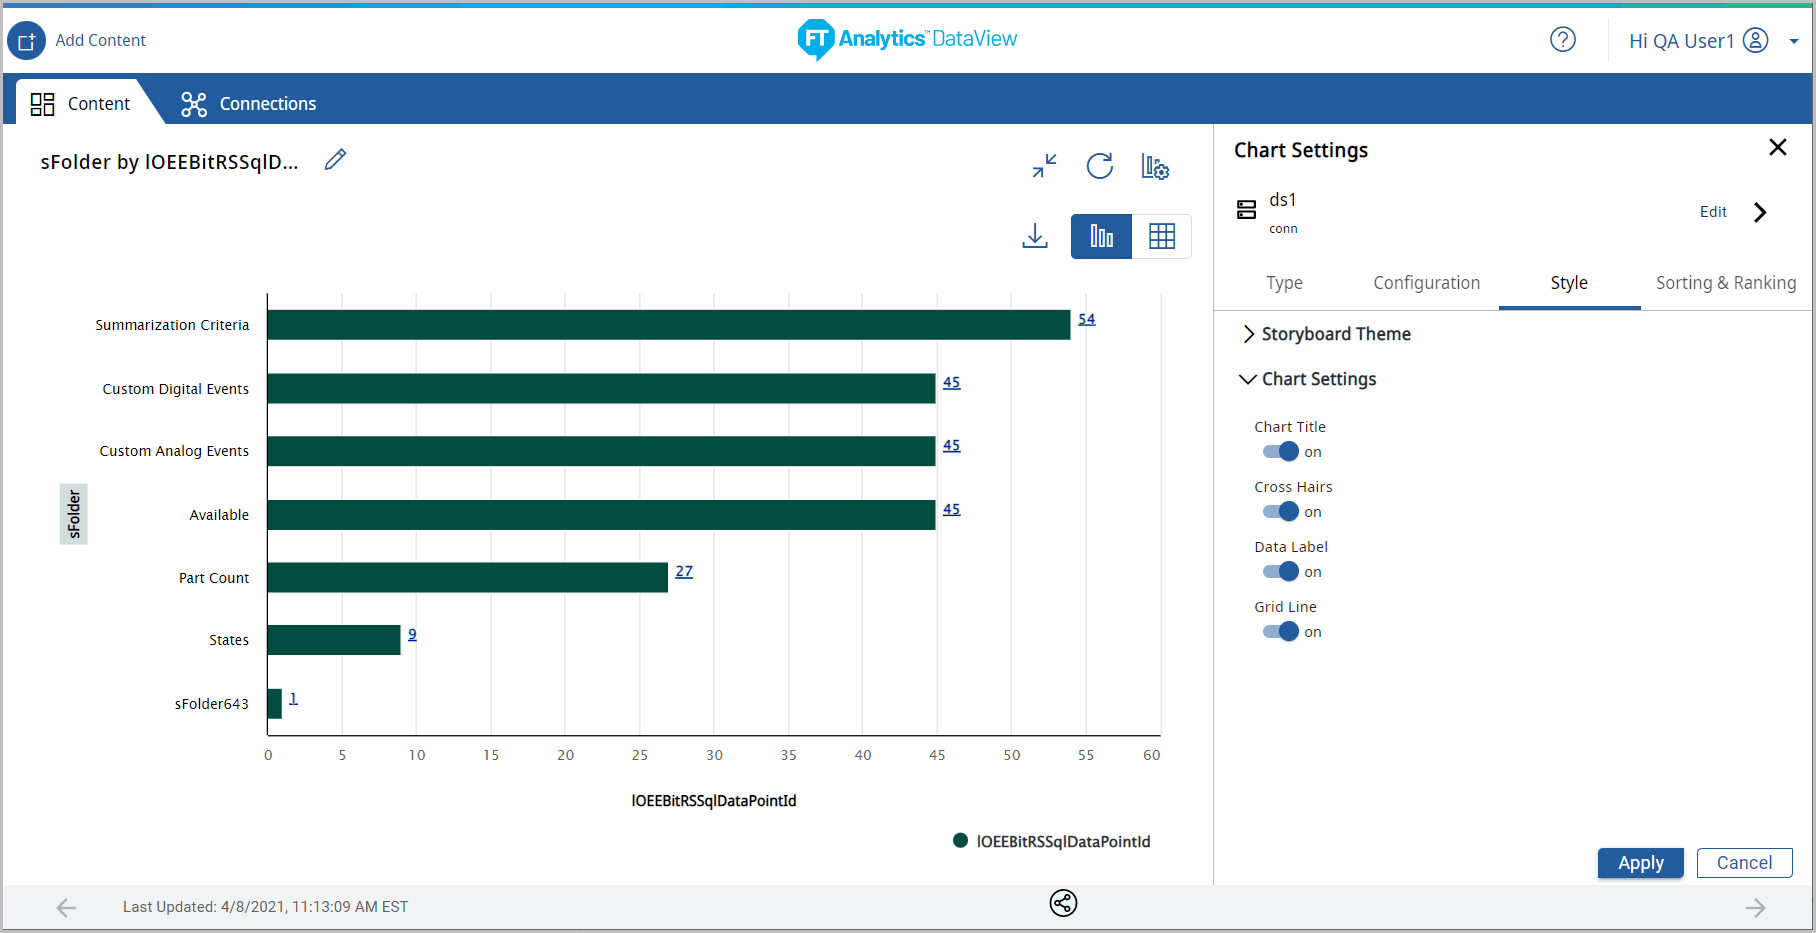Click the share icon in footer
The height and width of the screenshot is (933, 1816).
click(x=1063, y=903)
